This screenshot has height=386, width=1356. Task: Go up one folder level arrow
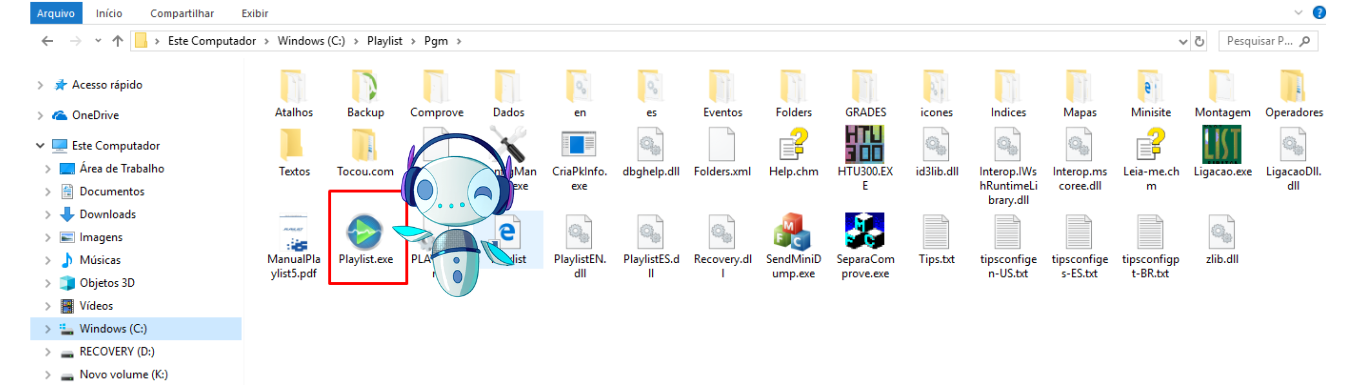pyautogui.click(x=118, y=41)
